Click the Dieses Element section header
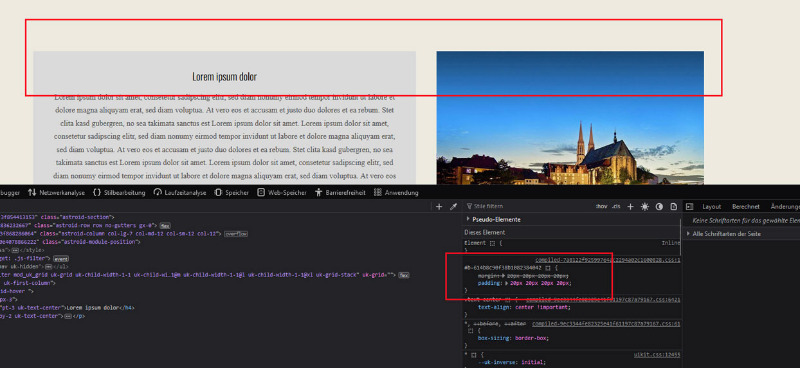The height and width of the screenshot is (368, 800). [x=485, y=232]
